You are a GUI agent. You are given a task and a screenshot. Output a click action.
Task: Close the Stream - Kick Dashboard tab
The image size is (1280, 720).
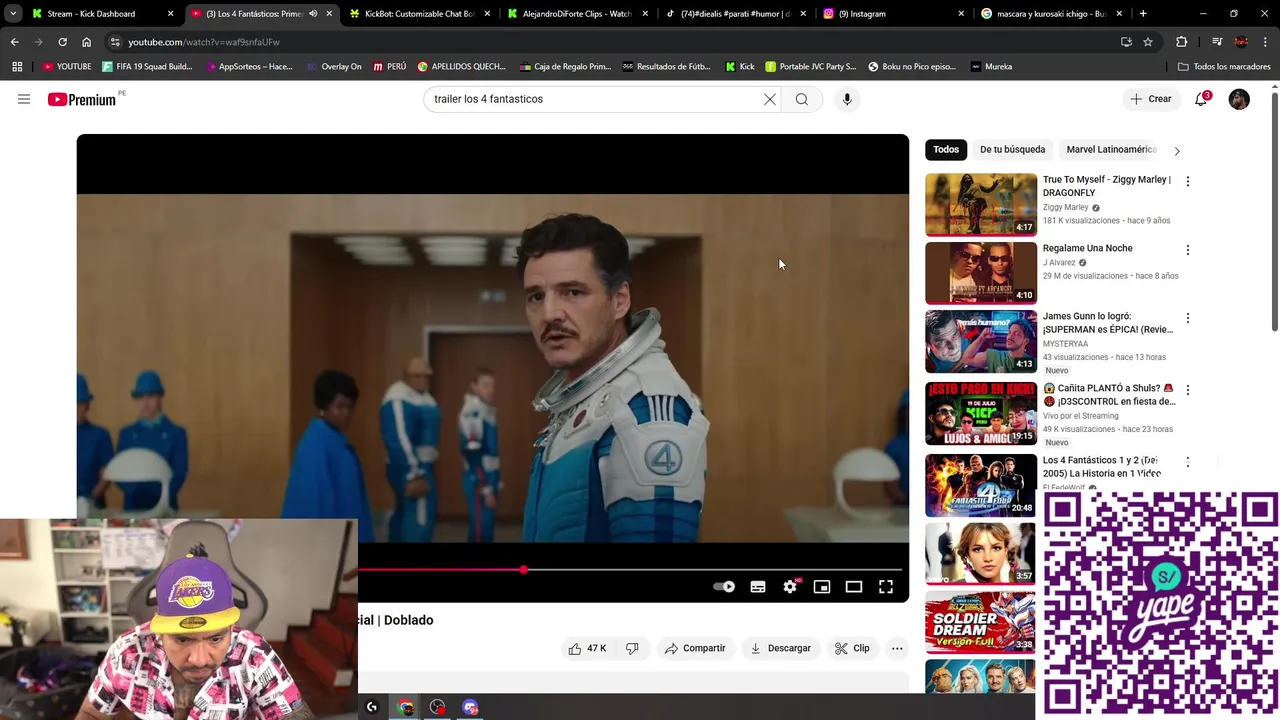[x=171, y=14]
